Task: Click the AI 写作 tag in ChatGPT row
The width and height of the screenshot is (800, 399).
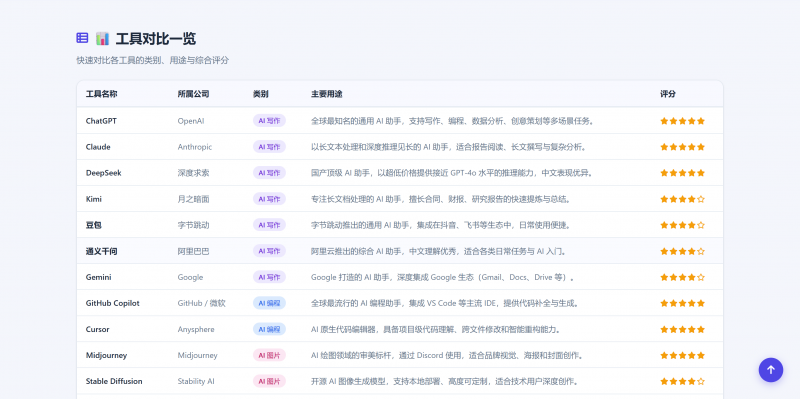Action: 269,121
